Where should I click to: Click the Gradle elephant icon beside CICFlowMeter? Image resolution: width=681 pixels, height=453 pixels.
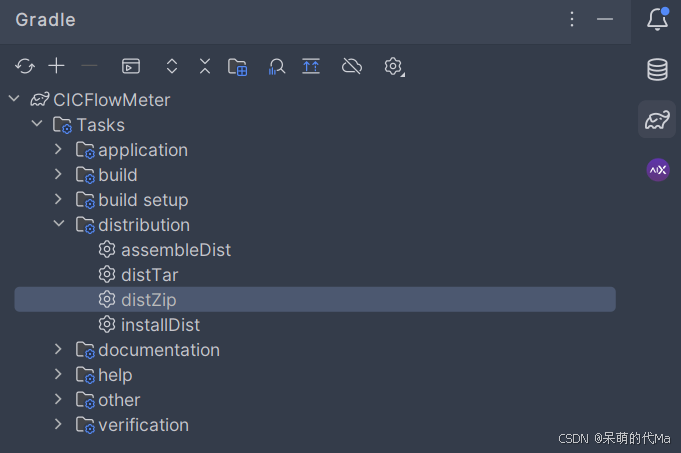(40, 99)
